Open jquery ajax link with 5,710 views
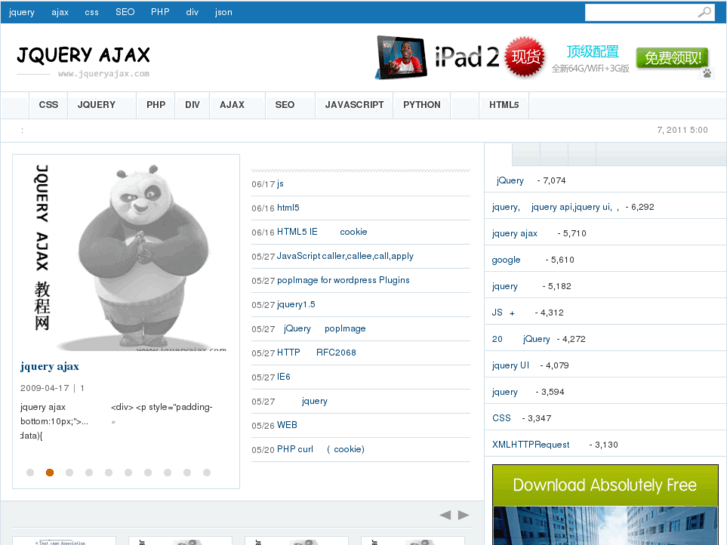This screenshot has height=545, width=727. [x=514, y=233]
